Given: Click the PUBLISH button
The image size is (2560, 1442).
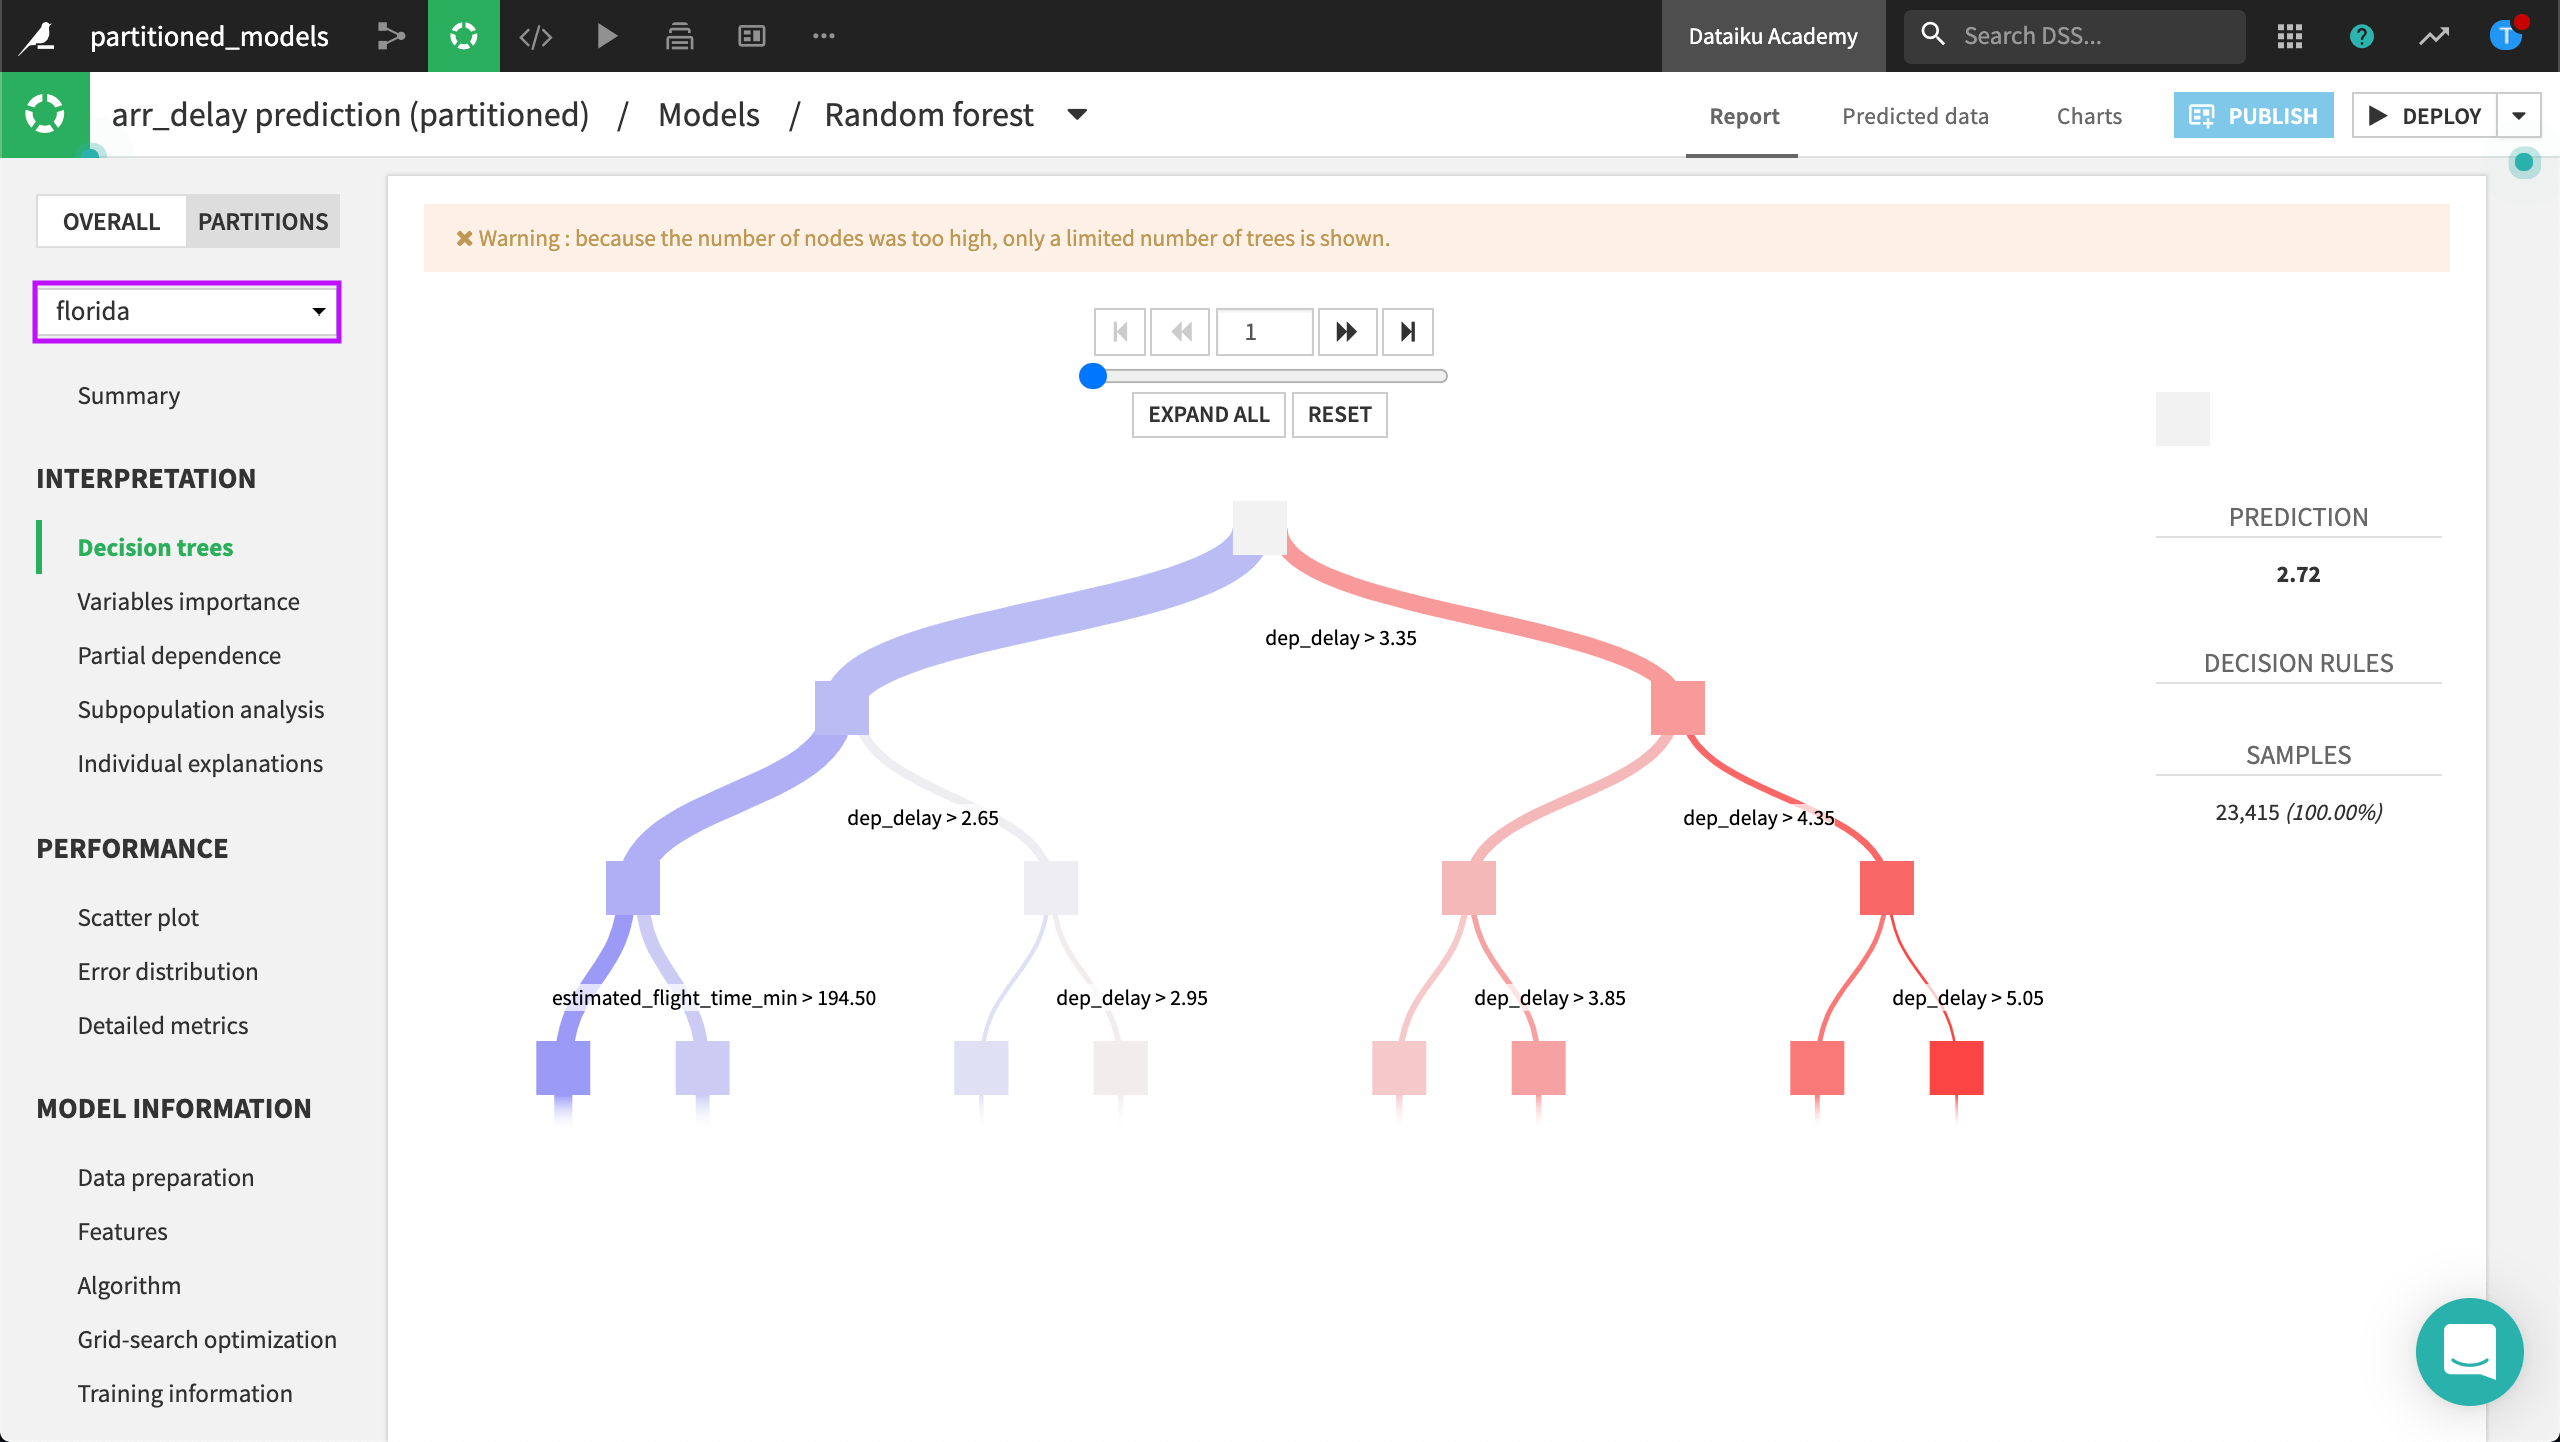Looking at the screenshot, I should (x=2252, y=116).
